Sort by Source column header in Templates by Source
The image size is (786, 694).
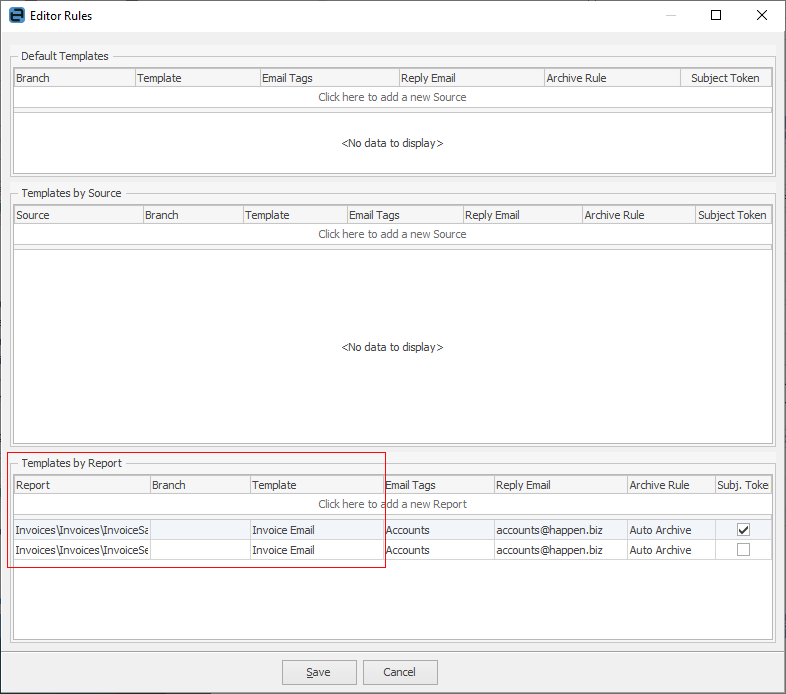tap(78, 215)
